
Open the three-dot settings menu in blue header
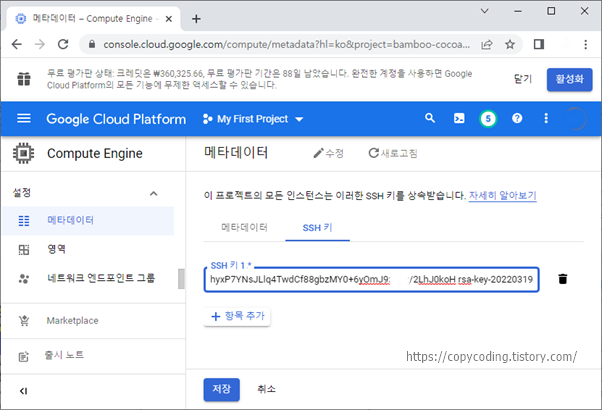point(546,119)
